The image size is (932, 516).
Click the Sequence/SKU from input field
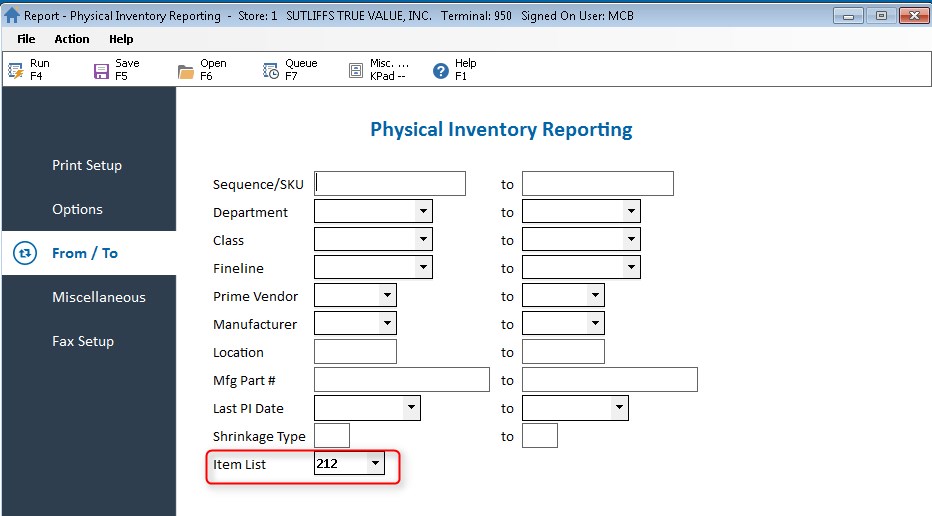390,184
